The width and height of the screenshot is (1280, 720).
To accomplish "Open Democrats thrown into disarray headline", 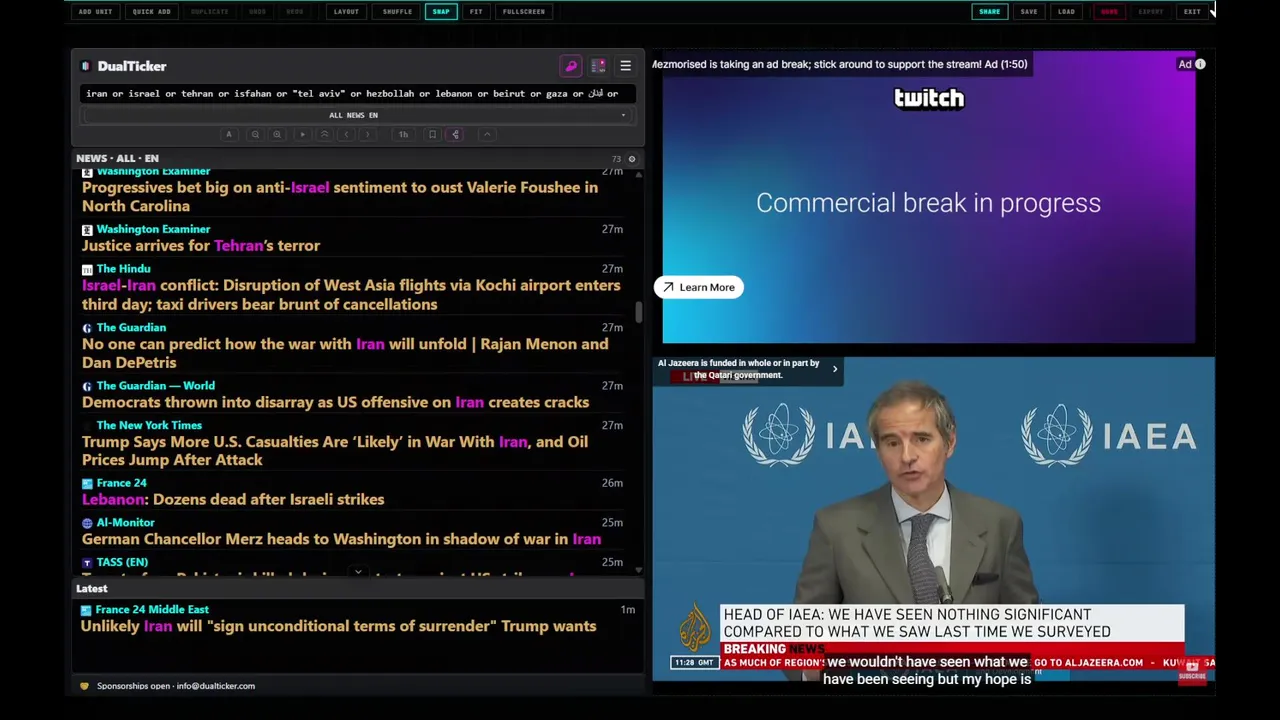I will [335, 402].
